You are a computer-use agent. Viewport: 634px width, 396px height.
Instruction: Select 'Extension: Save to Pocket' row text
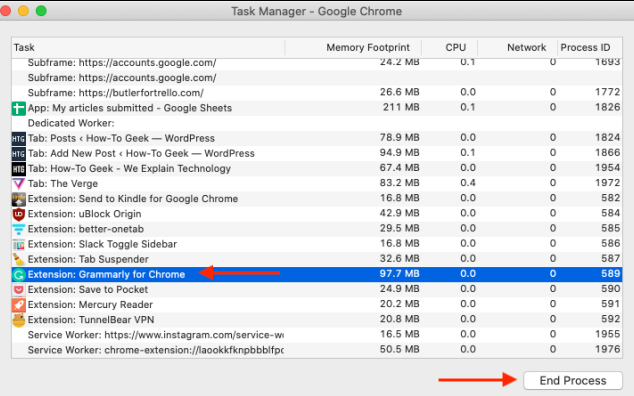(87, 290)
